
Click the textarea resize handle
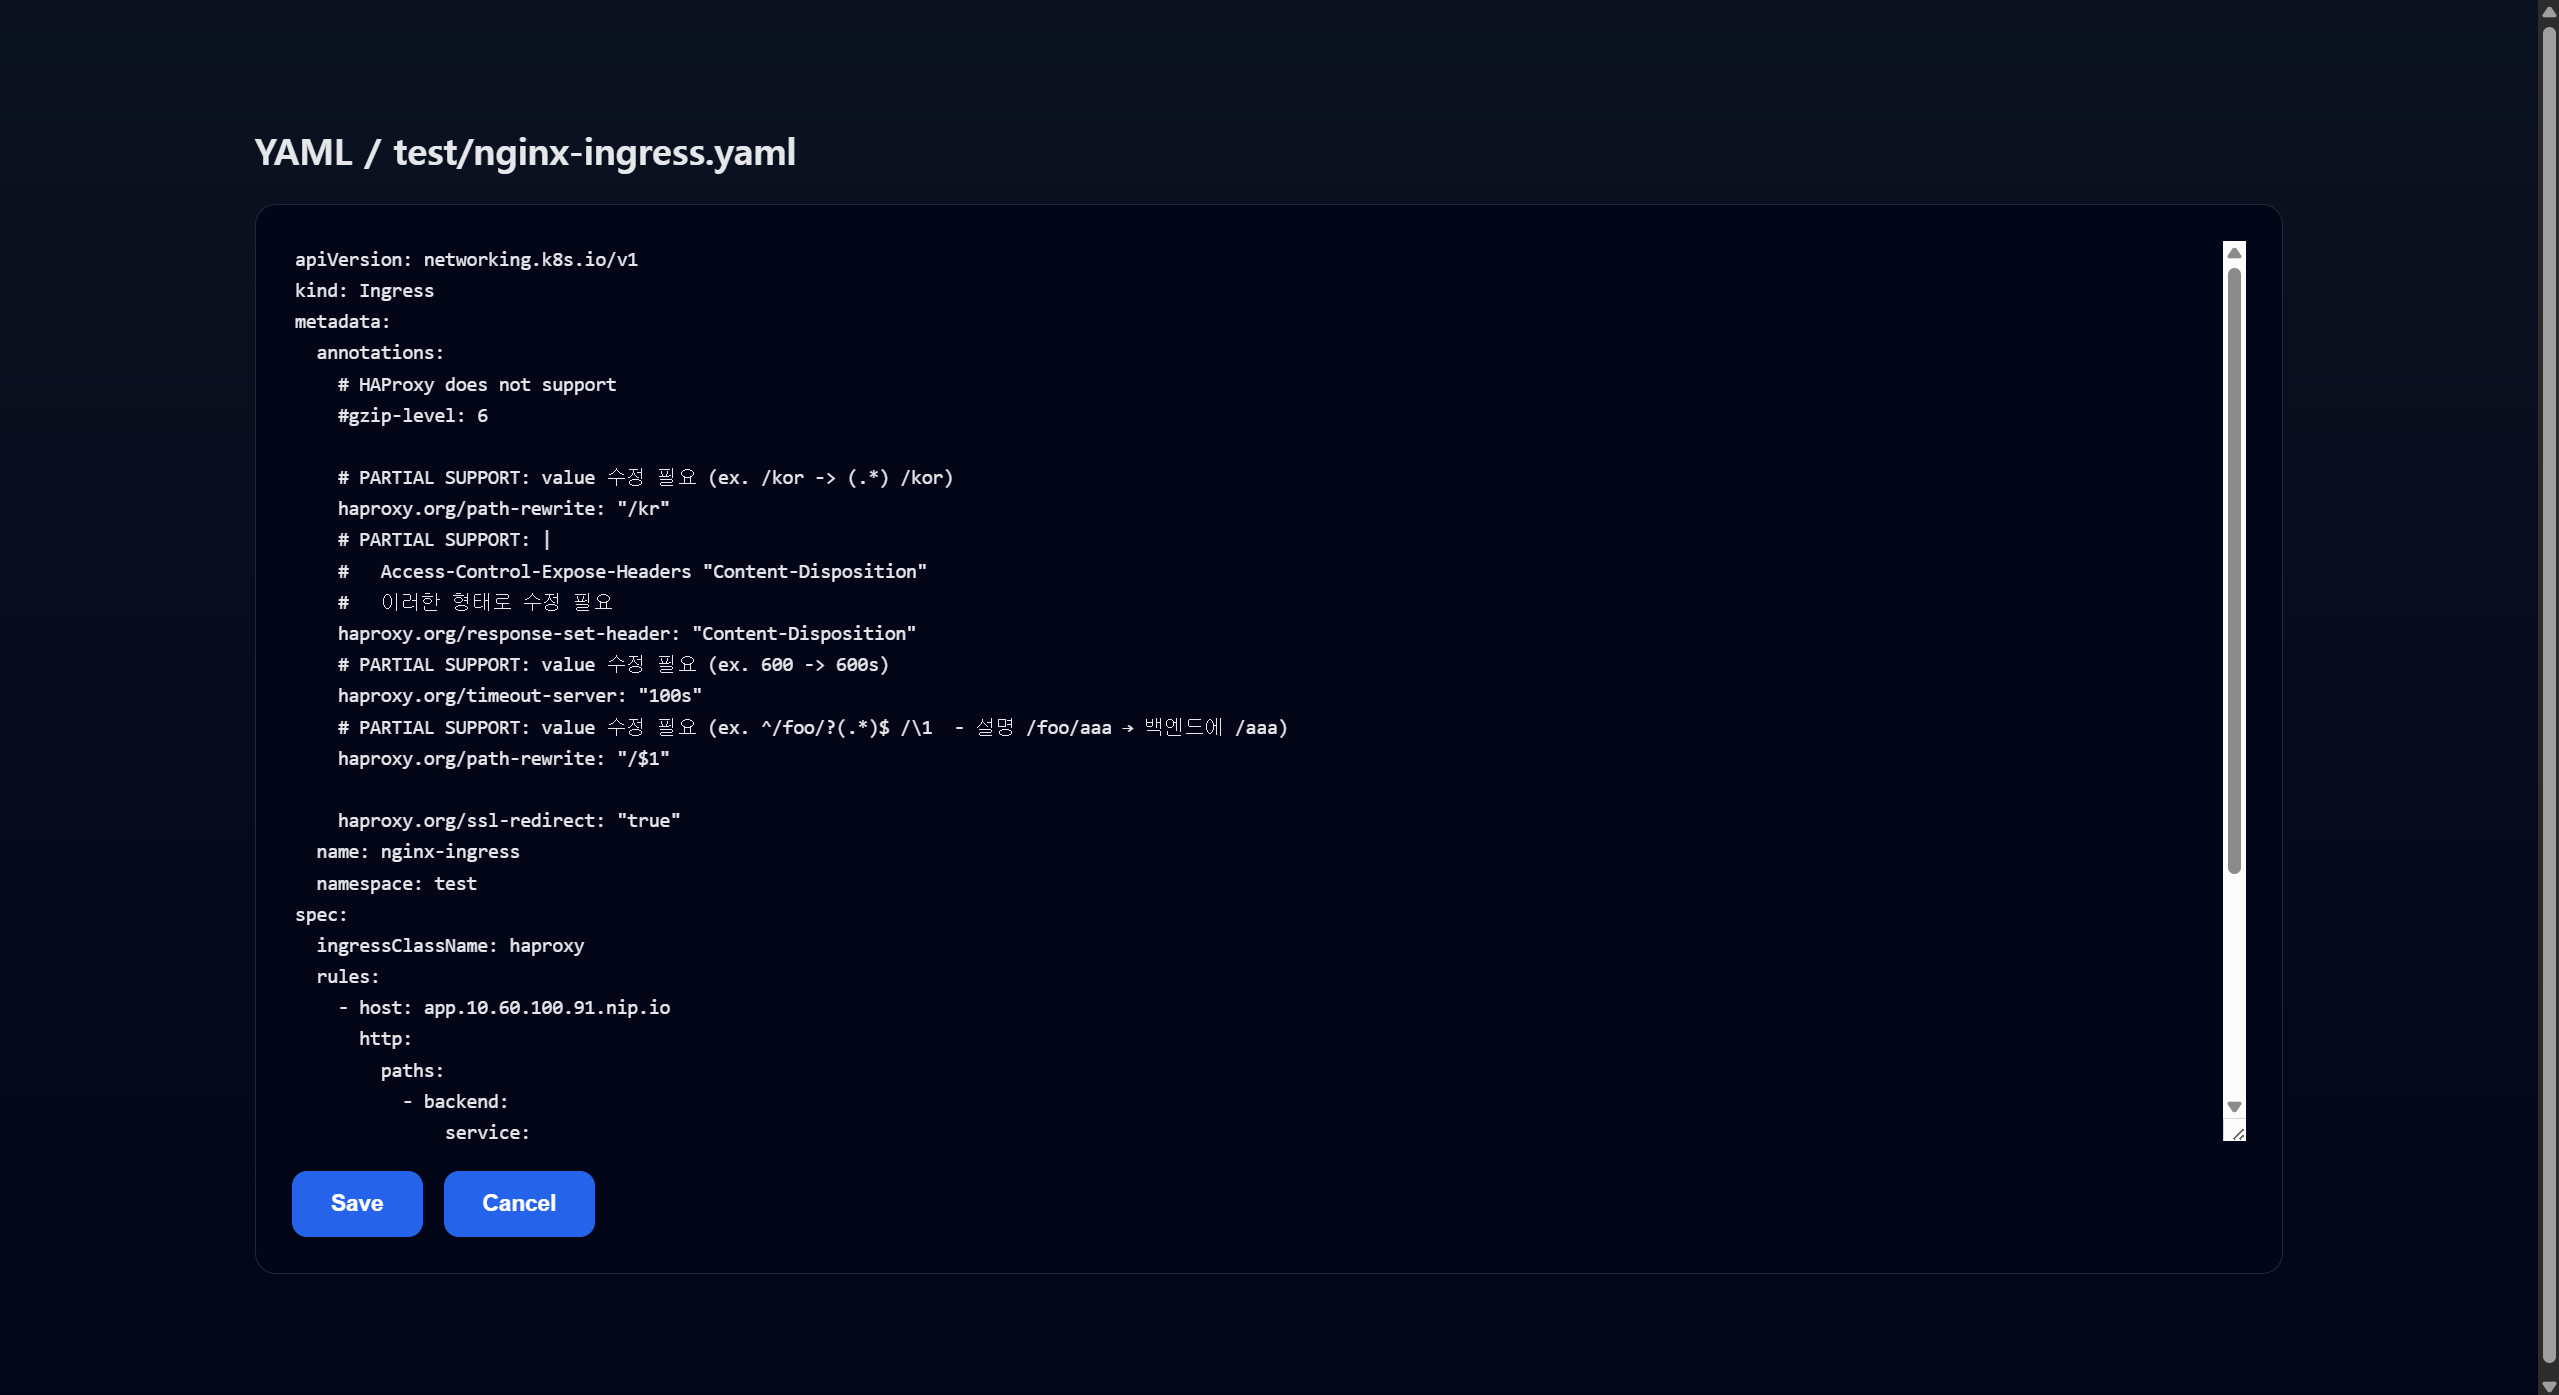pos(2238,1133)
